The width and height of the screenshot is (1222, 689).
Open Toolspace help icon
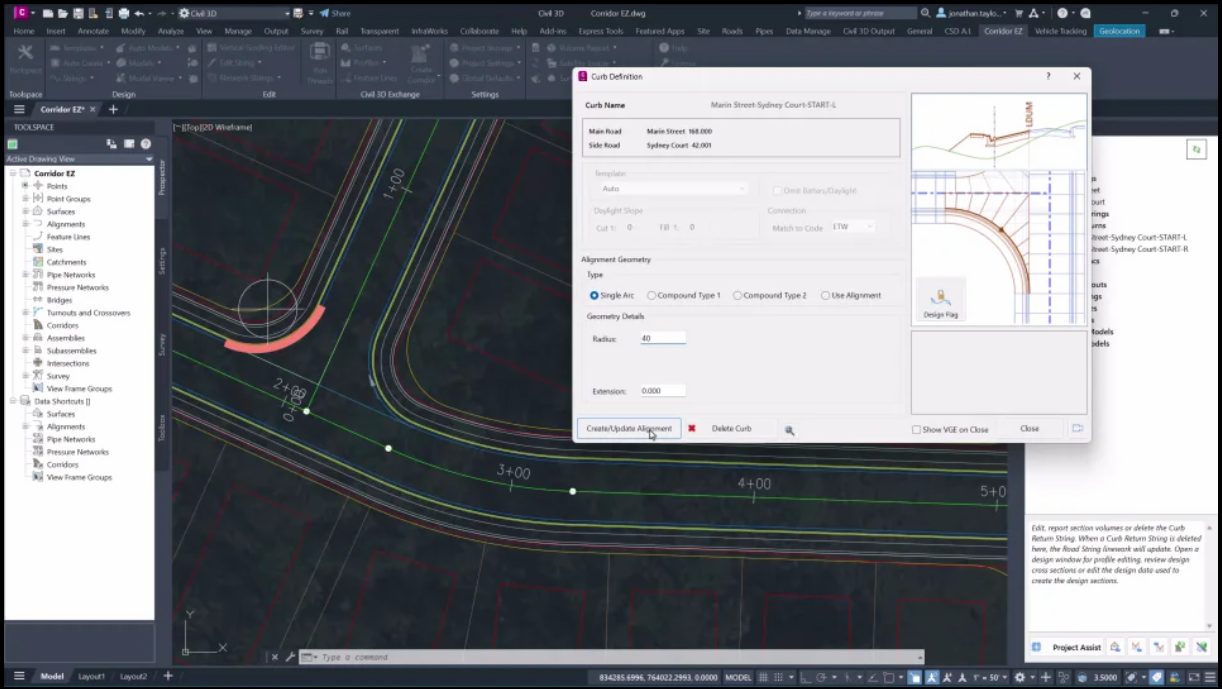coord(146,144)
